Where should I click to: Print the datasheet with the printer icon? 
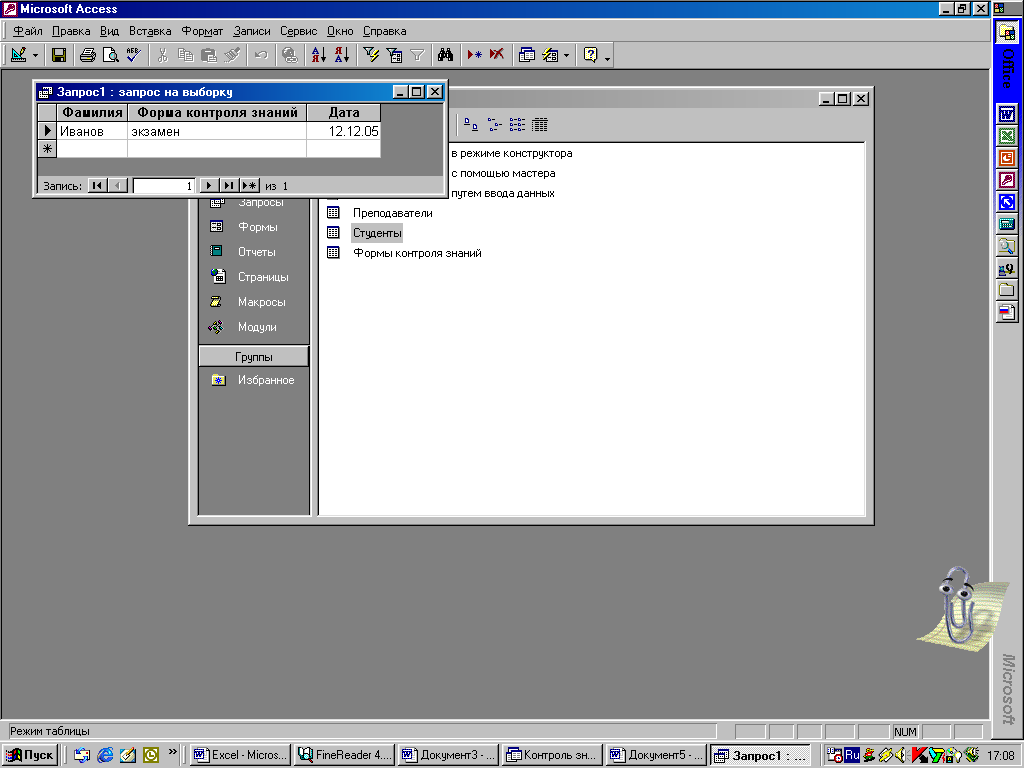88,56
